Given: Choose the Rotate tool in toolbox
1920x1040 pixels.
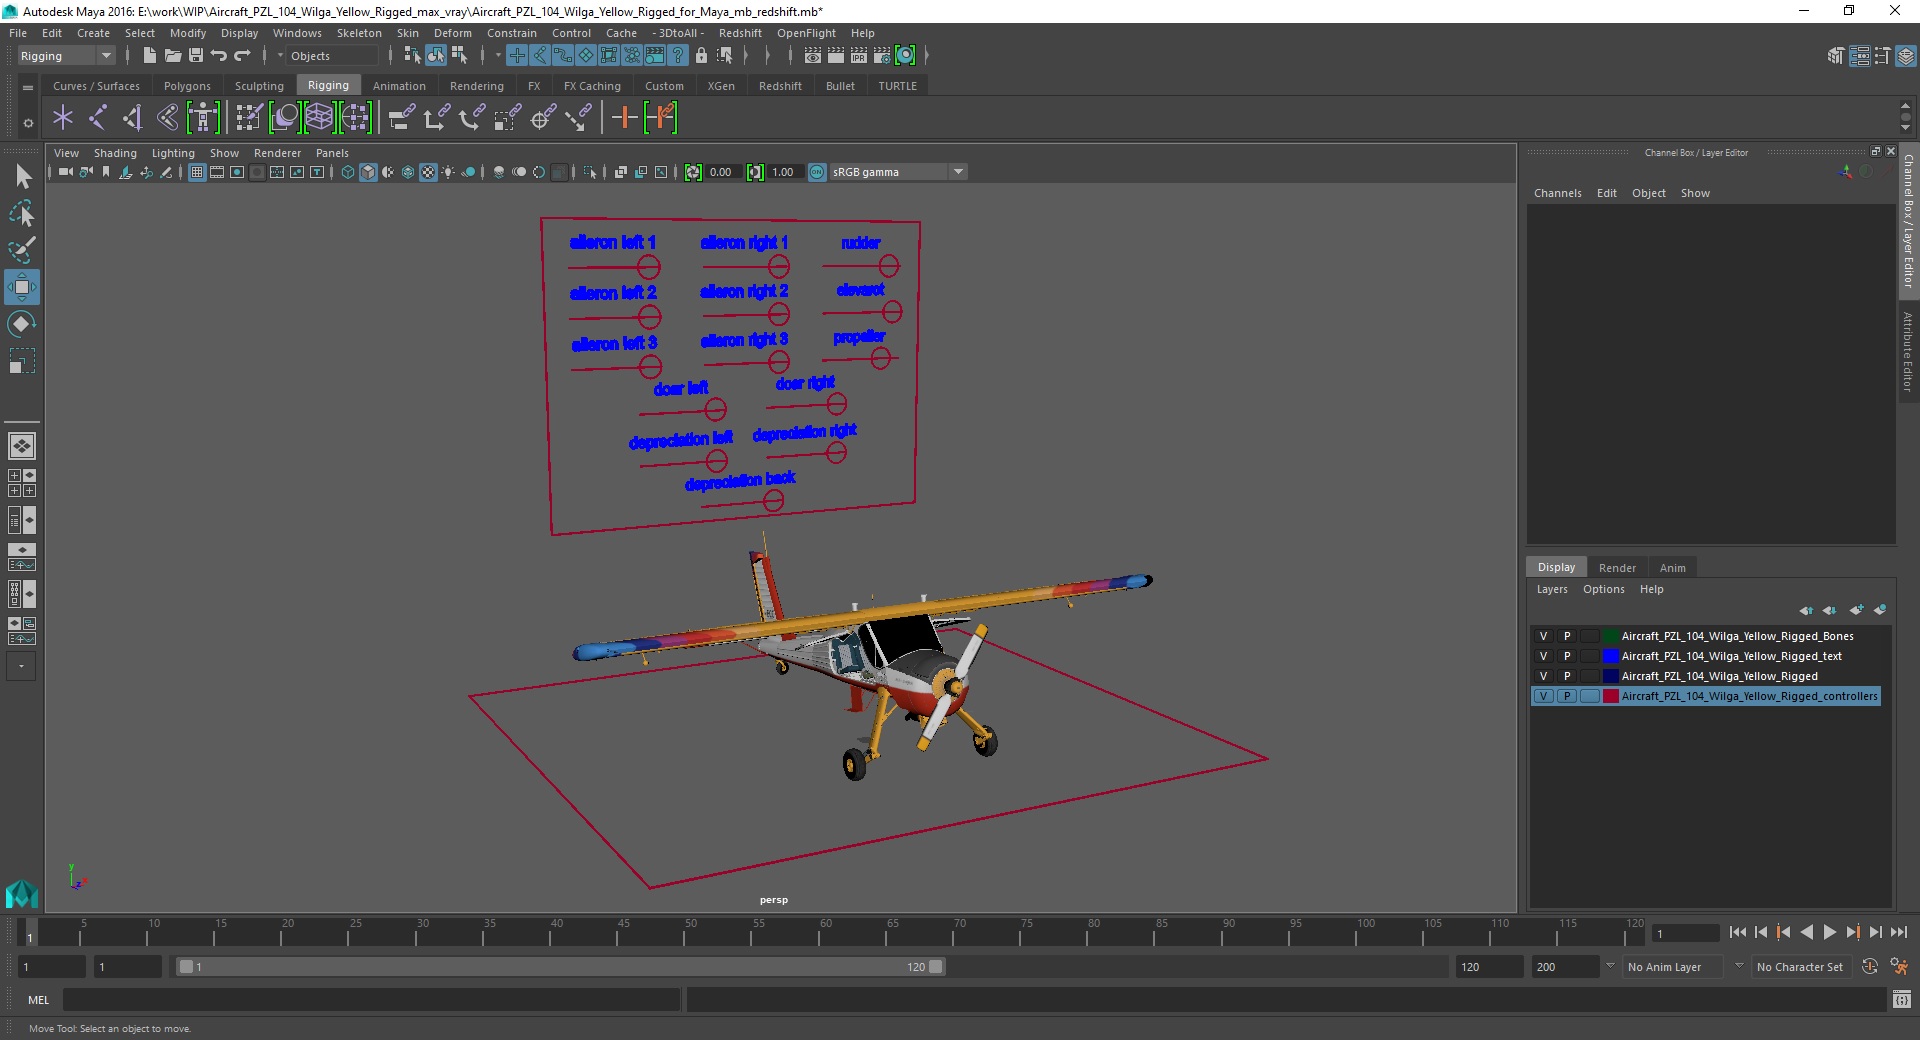Looking at the screenshot, I should pos(22,324).
